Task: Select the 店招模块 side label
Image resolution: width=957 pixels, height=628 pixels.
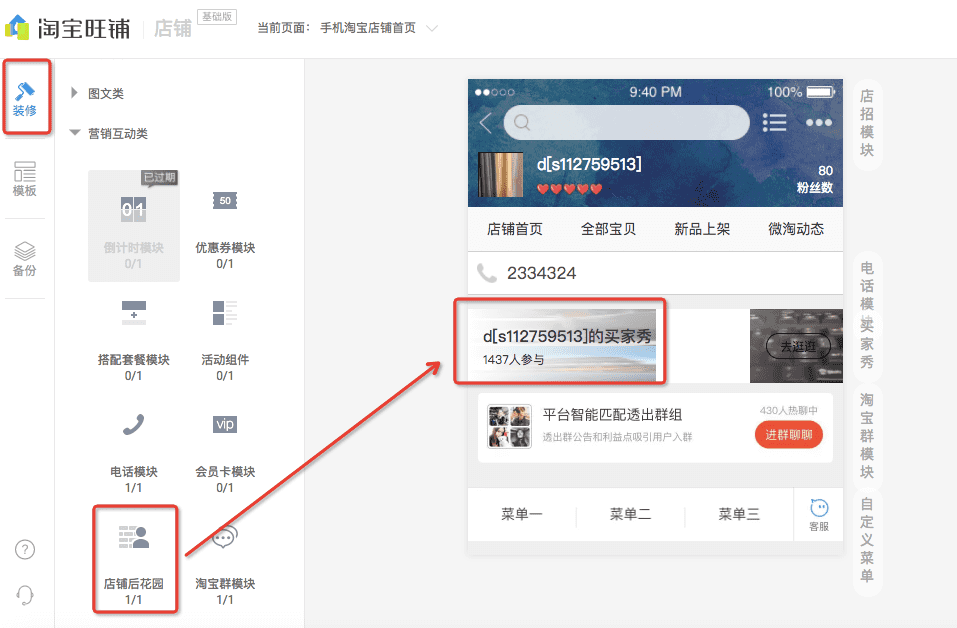Action: pyautogui.click(x=867, y=123)
